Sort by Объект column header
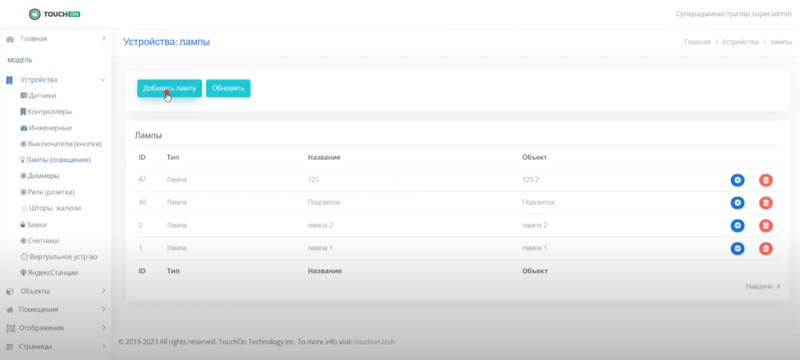Image resolution: width=800 pixels, height=360 pixels. tap(534, 157)
